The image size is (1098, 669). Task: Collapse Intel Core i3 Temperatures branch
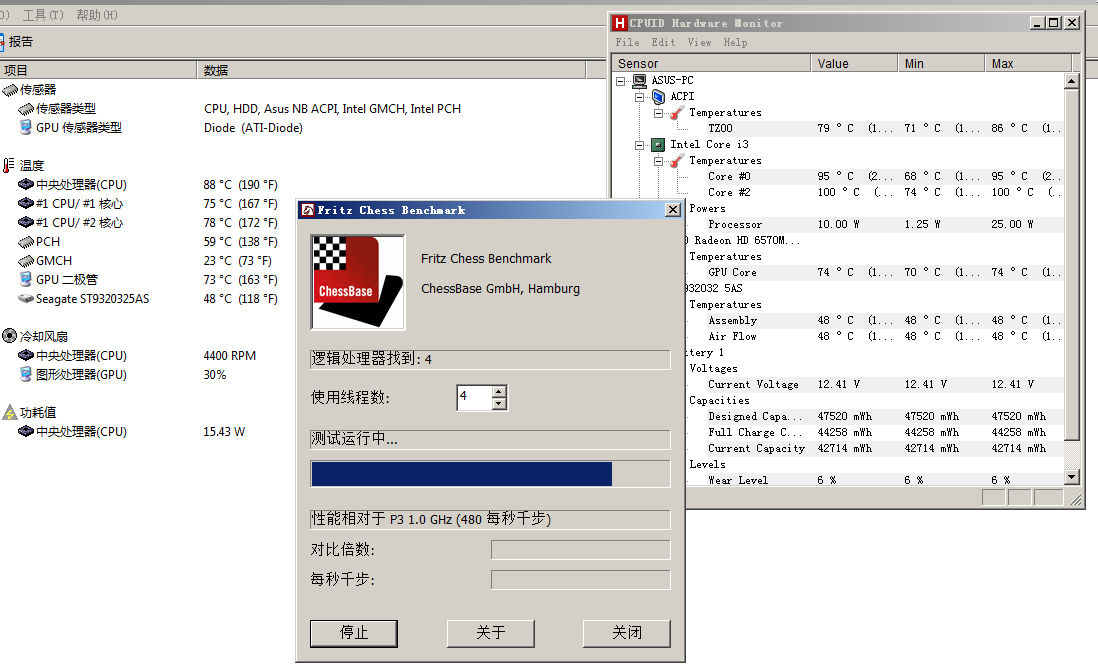click(658, 161)
